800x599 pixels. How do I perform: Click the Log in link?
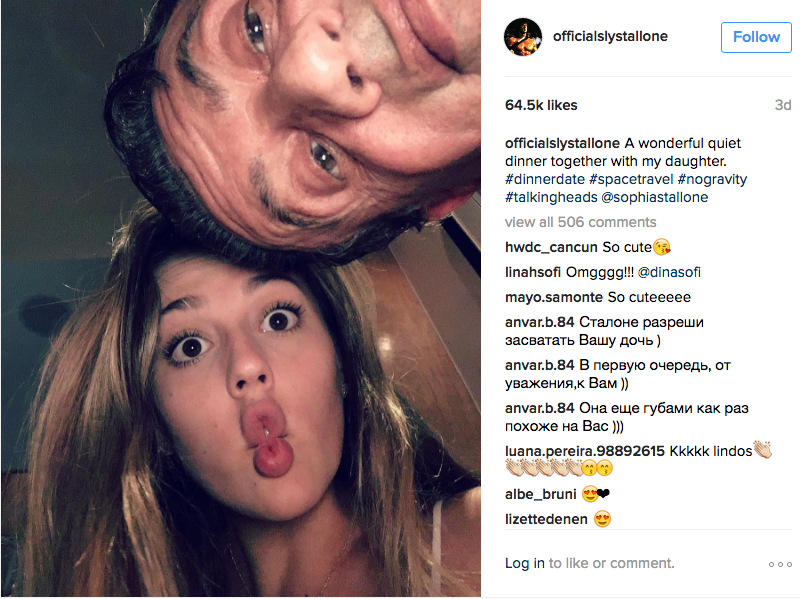pyautogui.click(x=525, y=563)
